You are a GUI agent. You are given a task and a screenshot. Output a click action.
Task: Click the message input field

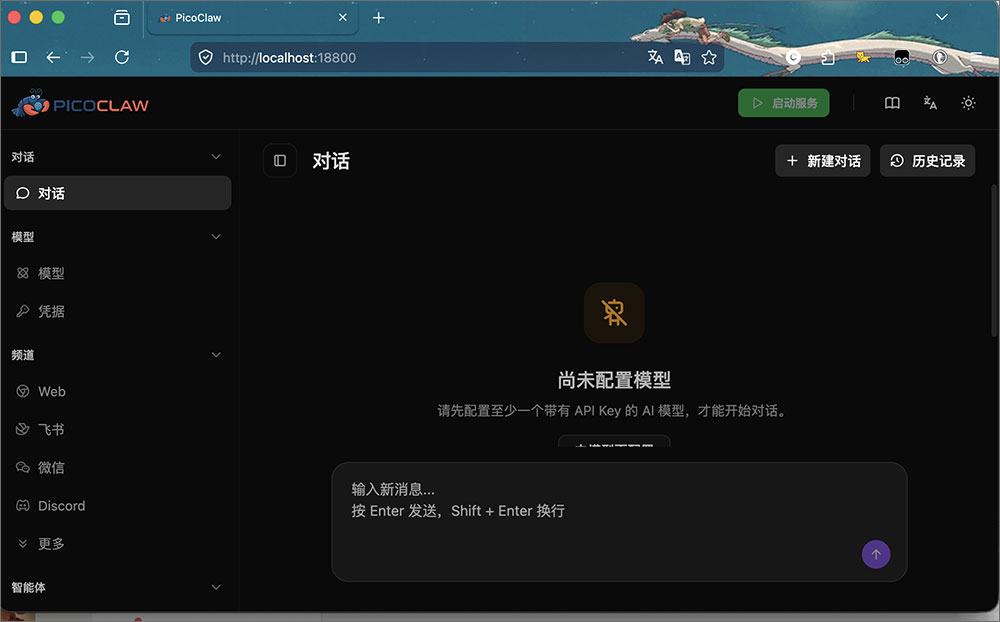click(619, 521)
